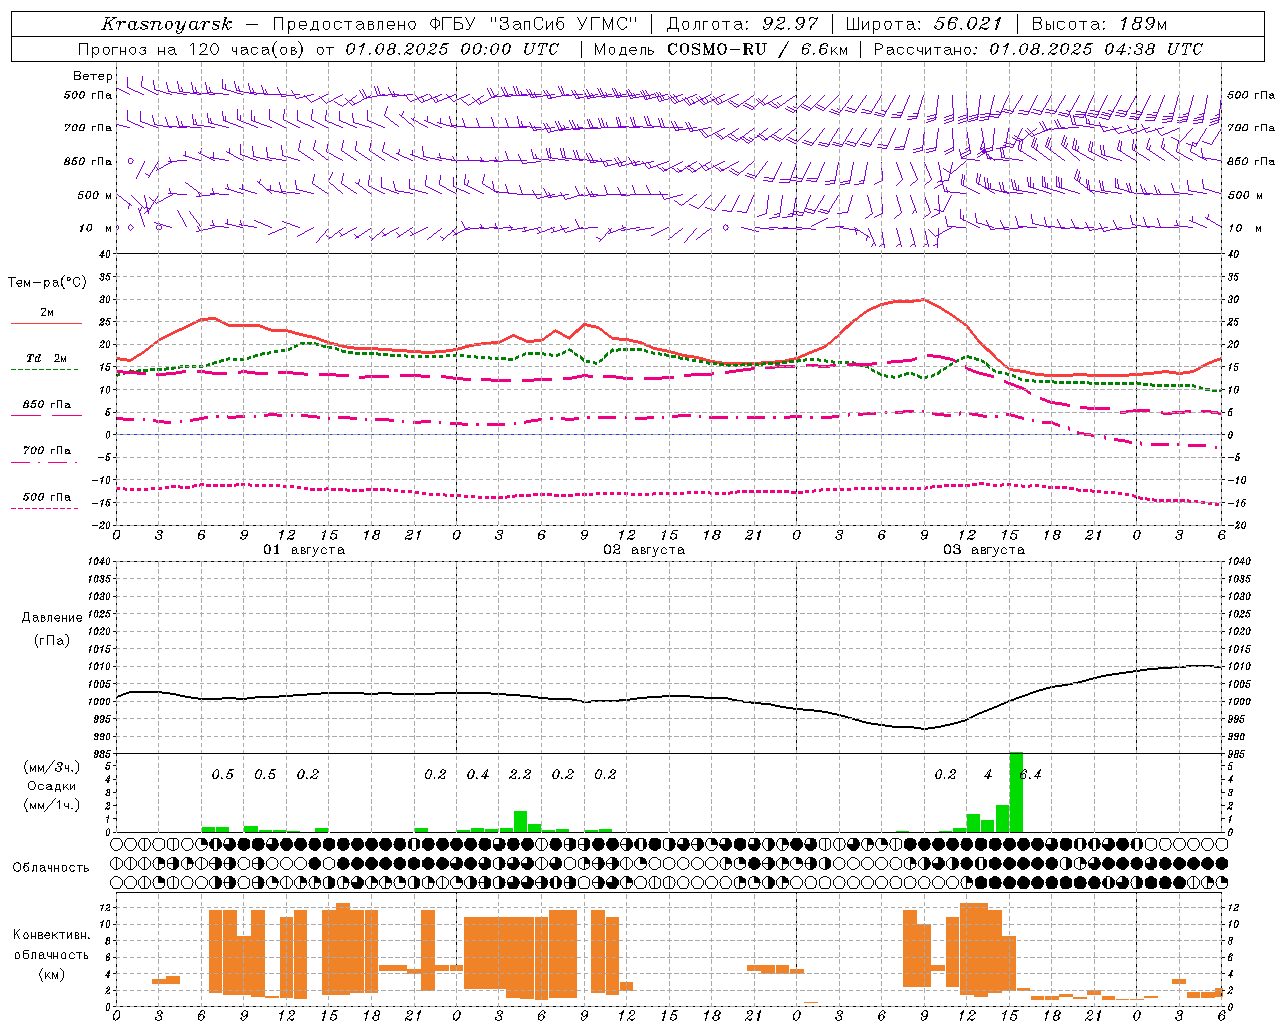This screenshot has height=1024, width=1280.
Task: Click the '(мм/3ч.)' precipitation unit label
Action: click(x=52, y=767)
